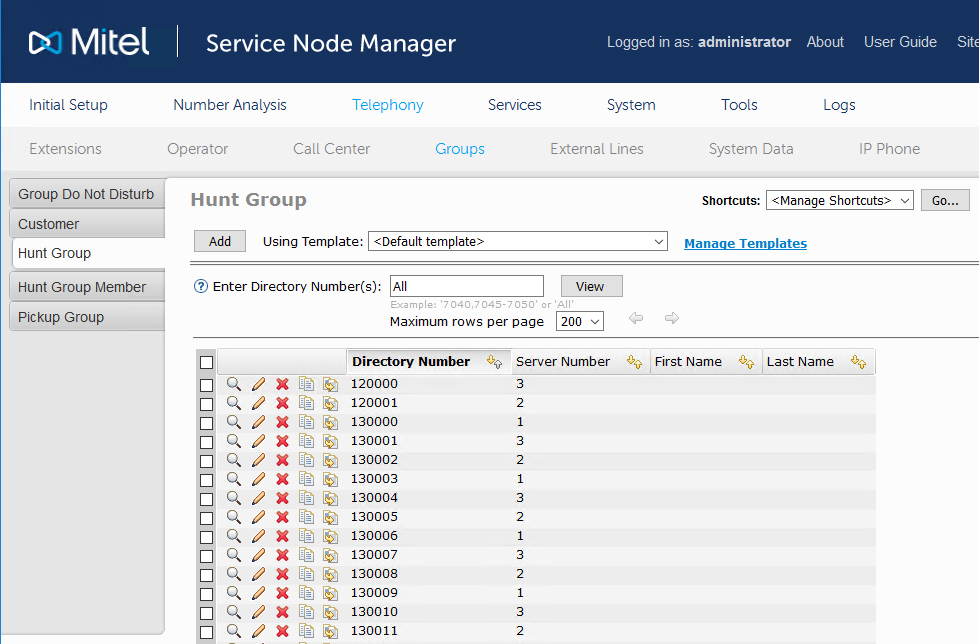Open the Manage Shortcuts dropdown
Image resolution: width=979 pixels, height=644 pixels.
839,201
